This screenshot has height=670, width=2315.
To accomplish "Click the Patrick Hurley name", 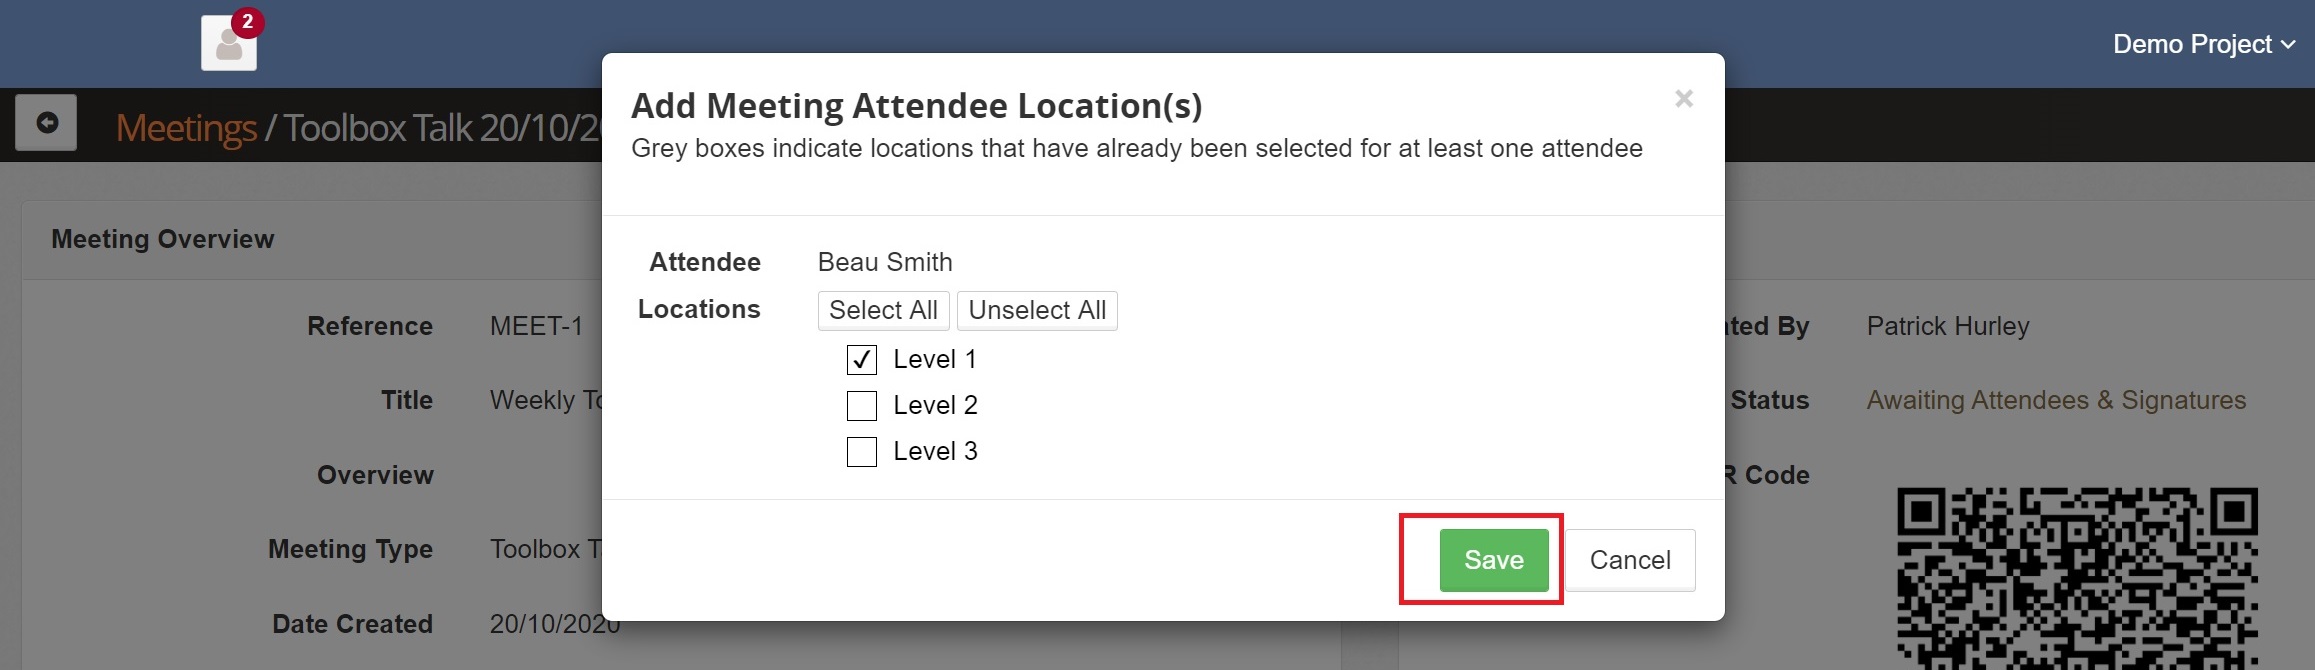I will (1948, 326).
